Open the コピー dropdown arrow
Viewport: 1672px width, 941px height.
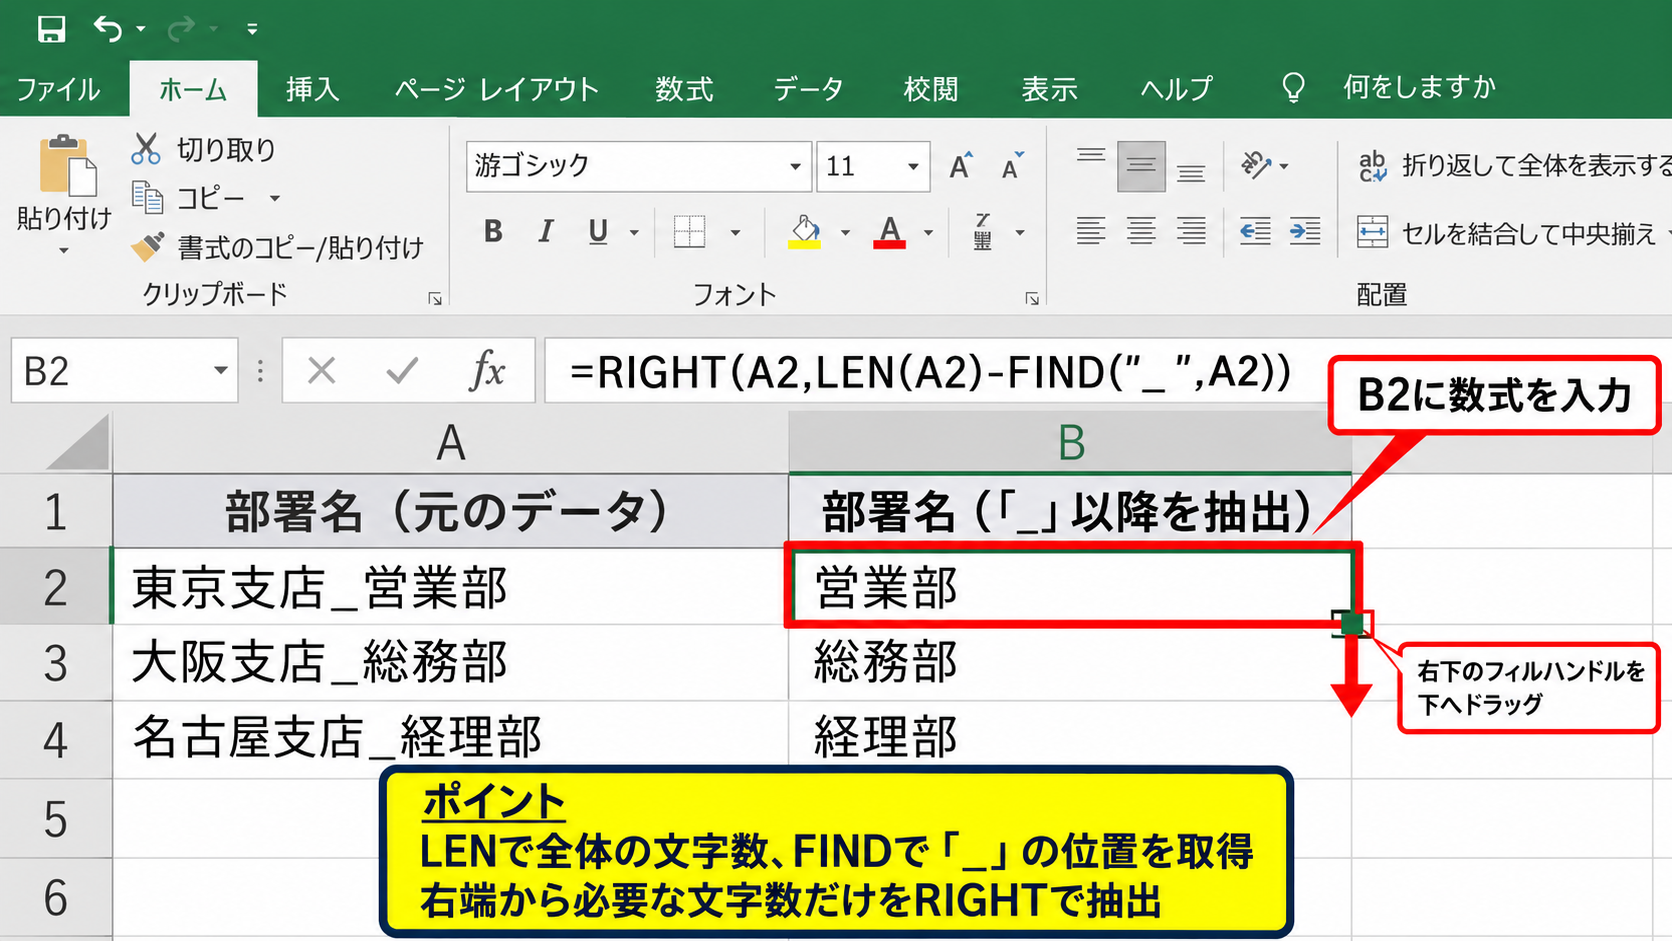pyautogui.click(x=274, y=198)
